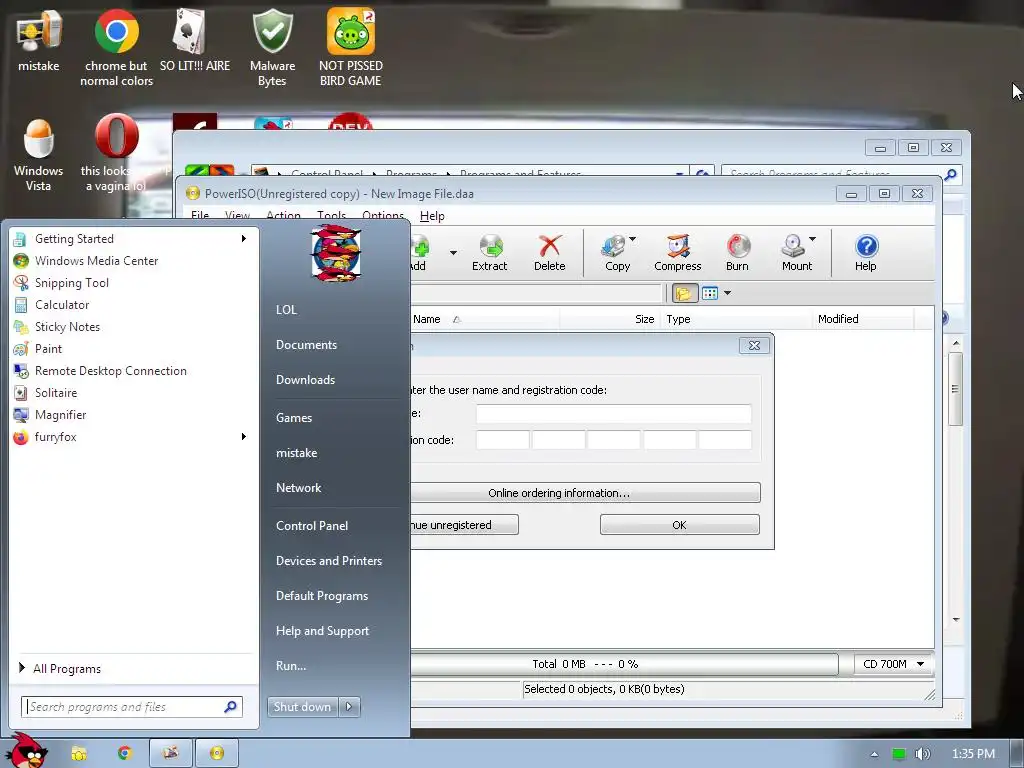Screen dimensions: 1024x768
Task: Click the Type column header
Action: pyautogui.click(x=736, y=319)
